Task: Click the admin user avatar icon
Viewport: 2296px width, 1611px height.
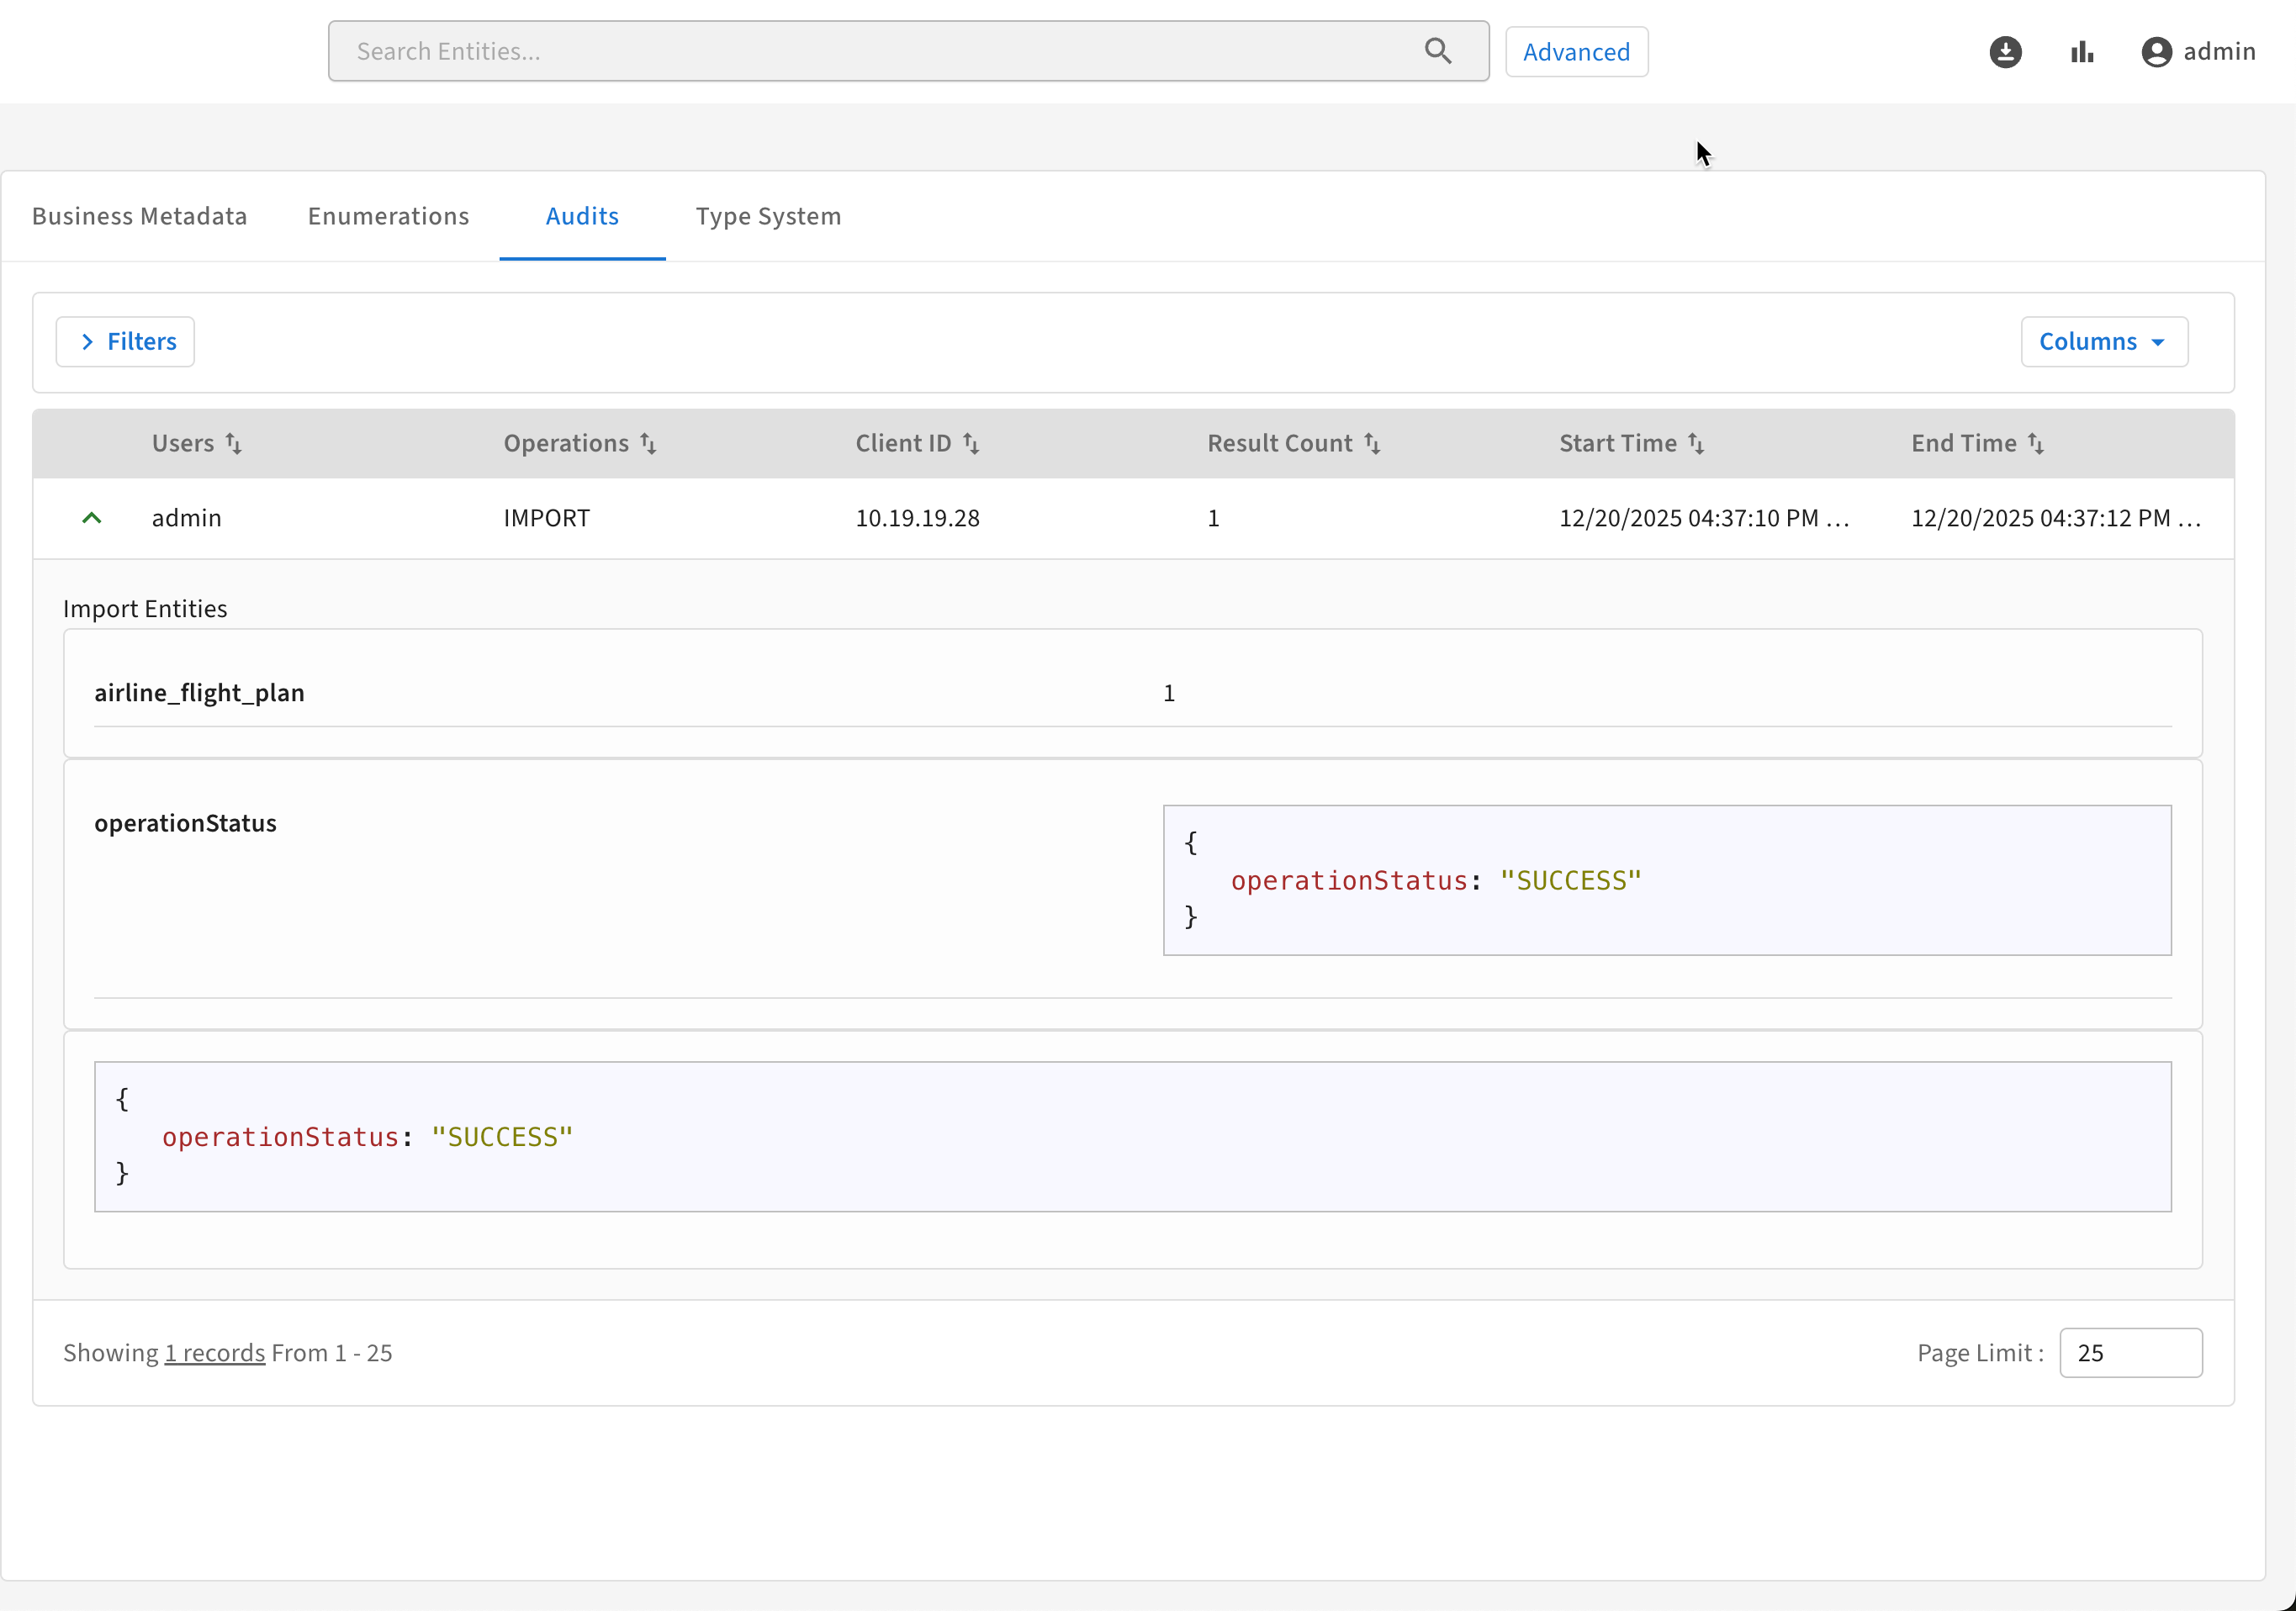Action: pos(2156,52)
